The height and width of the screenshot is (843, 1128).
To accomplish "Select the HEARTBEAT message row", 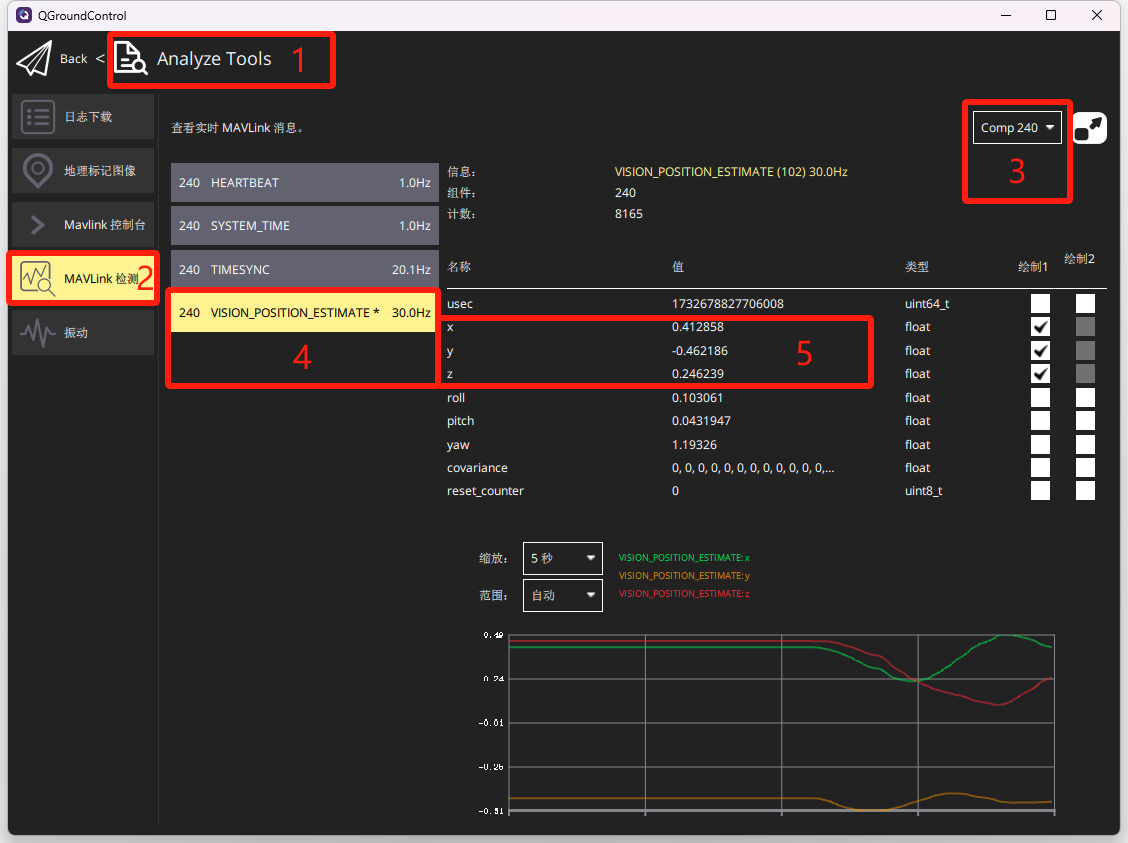I will tap(304, 183).
